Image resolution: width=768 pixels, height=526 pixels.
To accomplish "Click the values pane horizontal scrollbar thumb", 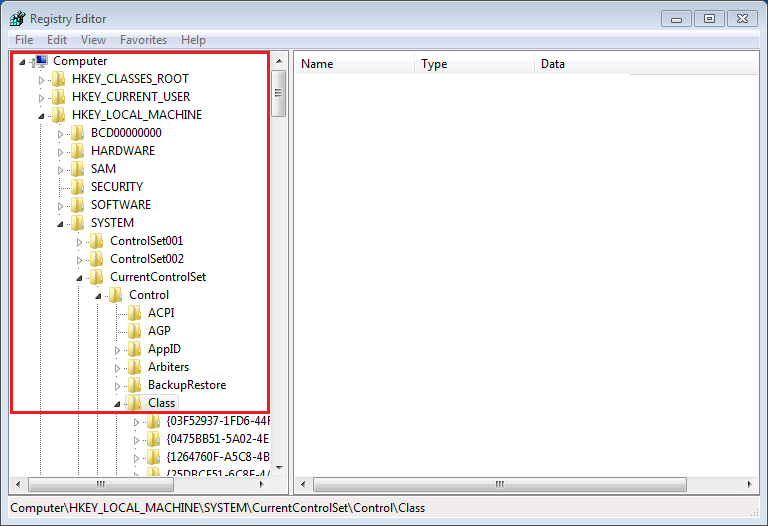I will (x=500, y=484).
